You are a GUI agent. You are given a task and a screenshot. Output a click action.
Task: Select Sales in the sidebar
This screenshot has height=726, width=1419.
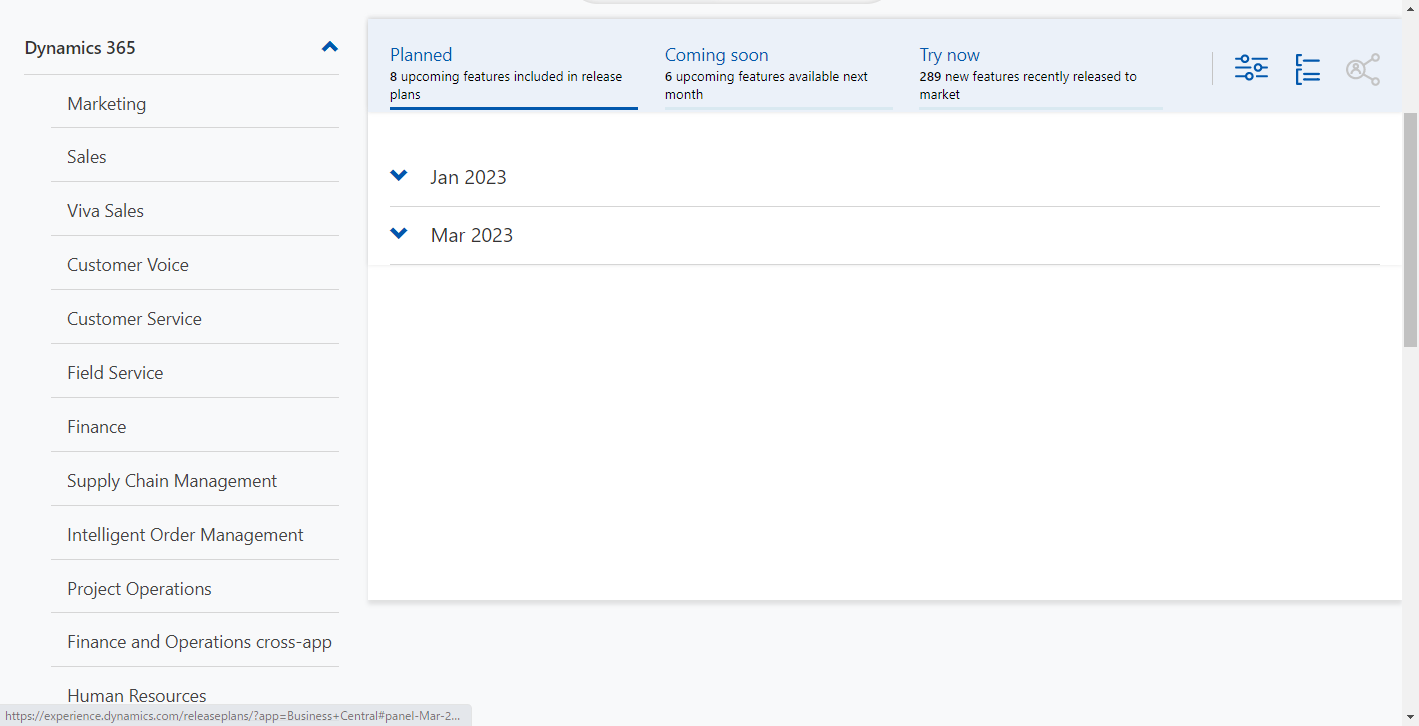[x=86, y=156]
